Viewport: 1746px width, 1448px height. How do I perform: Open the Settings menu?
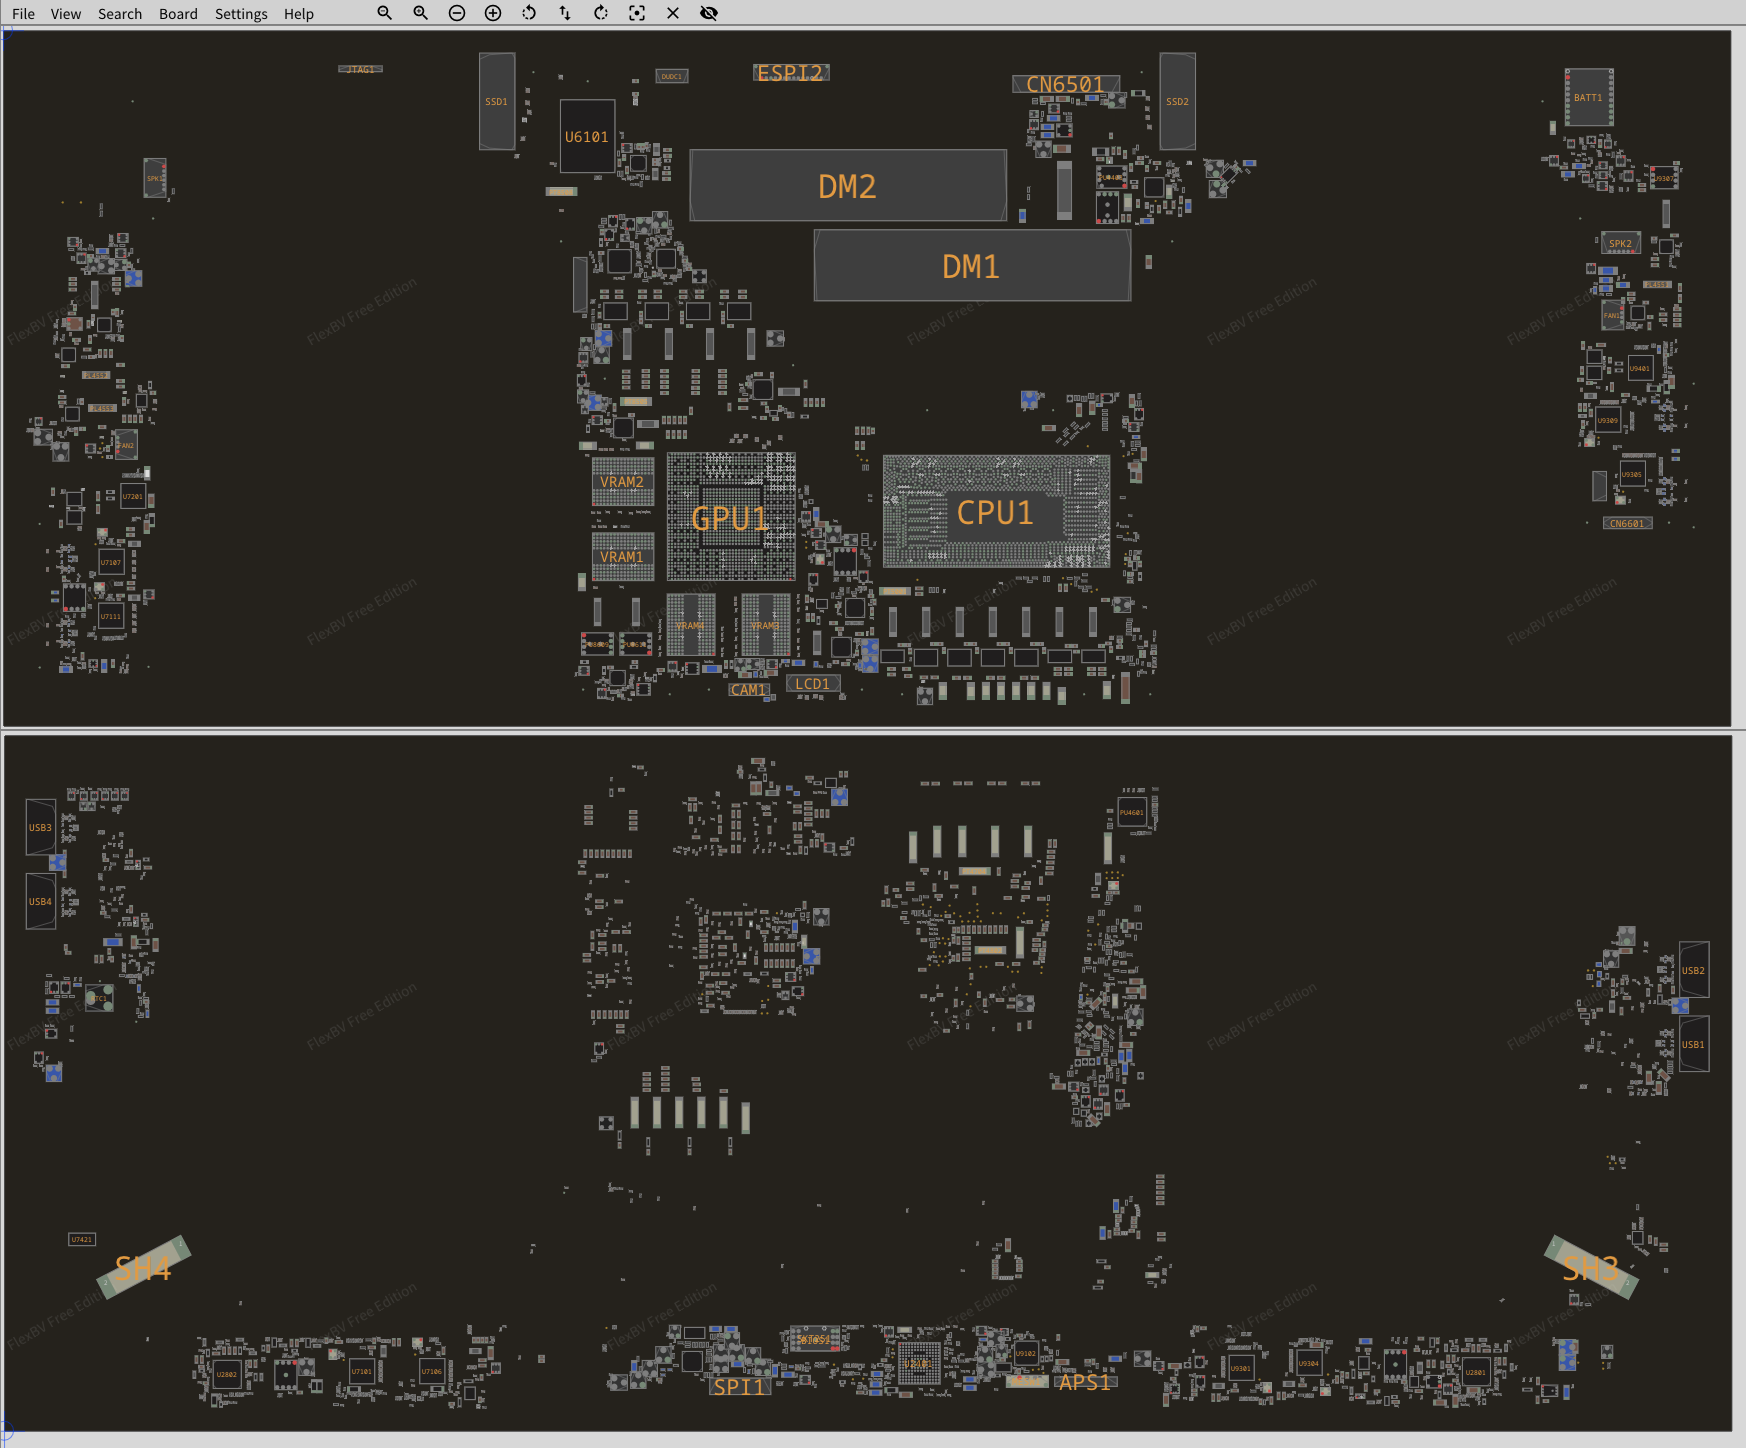point(241,14)
